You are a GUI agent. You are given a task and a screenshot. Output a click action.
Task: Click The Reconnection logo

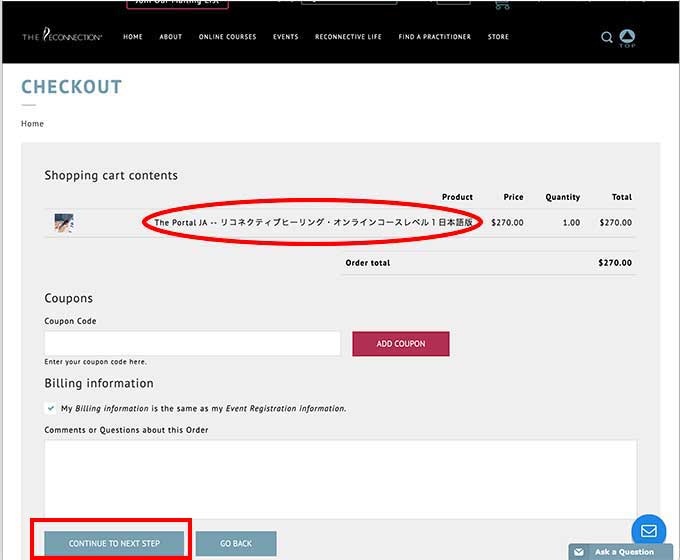click(62, 35)
